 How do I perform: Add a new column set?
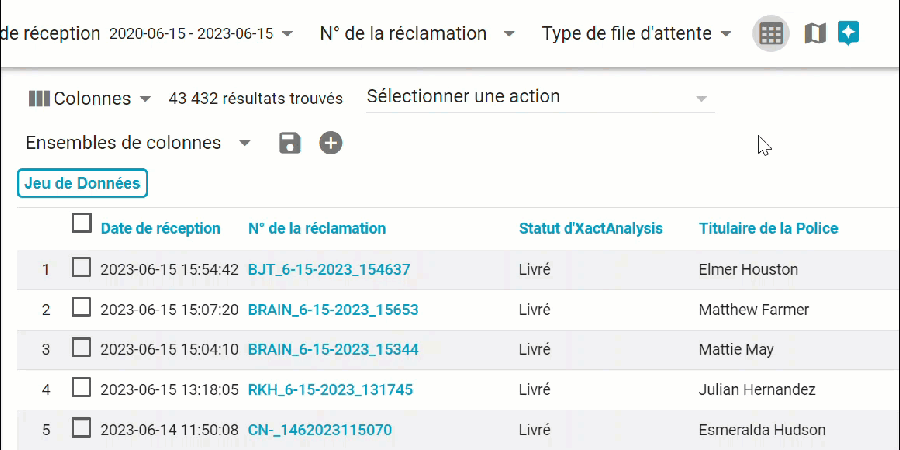[331, 143]
